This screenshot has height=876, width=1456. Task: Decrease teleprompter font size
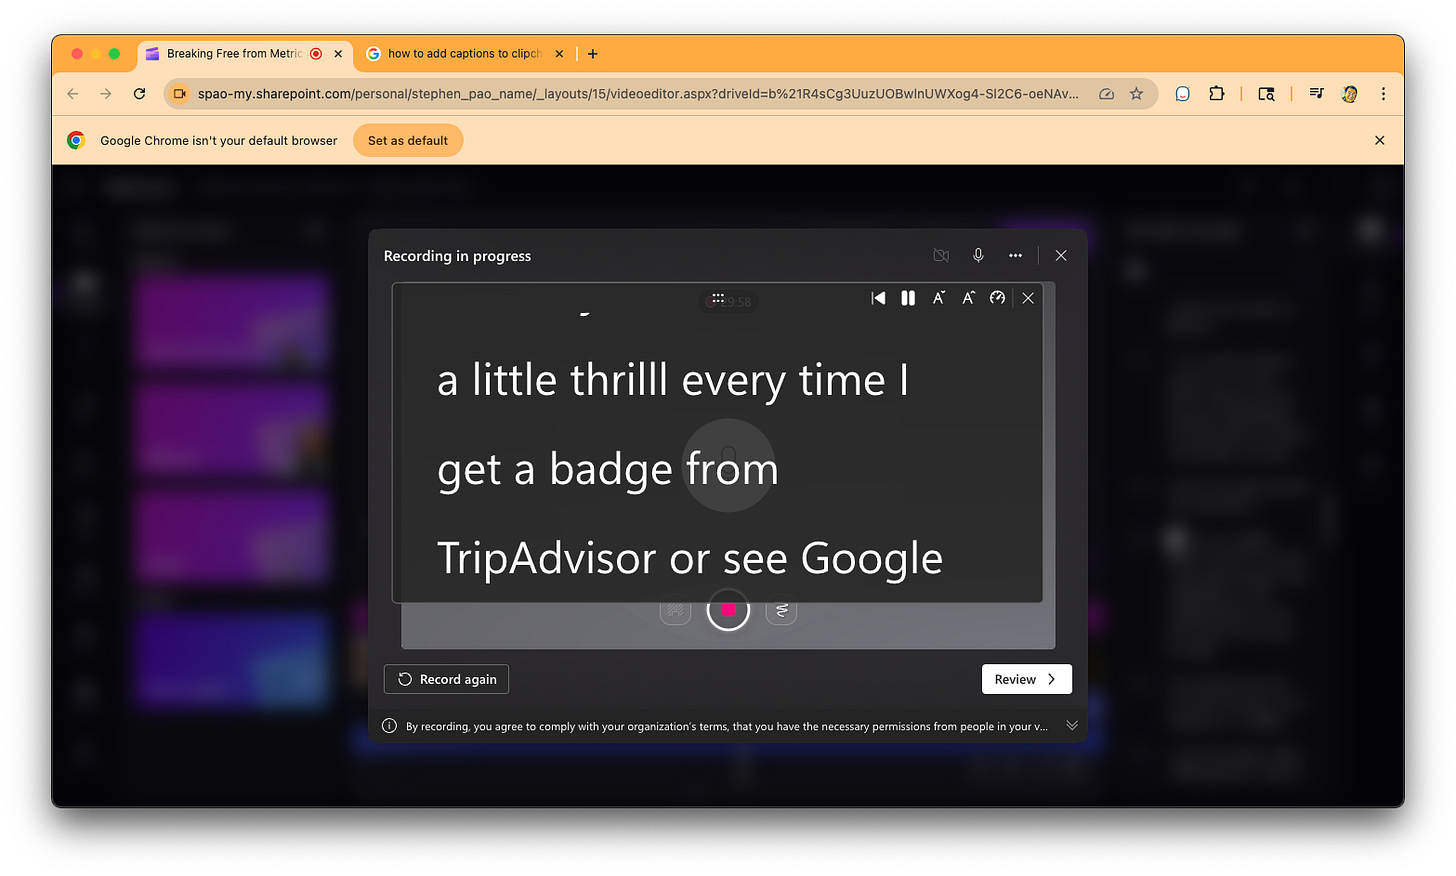[938, 298]
